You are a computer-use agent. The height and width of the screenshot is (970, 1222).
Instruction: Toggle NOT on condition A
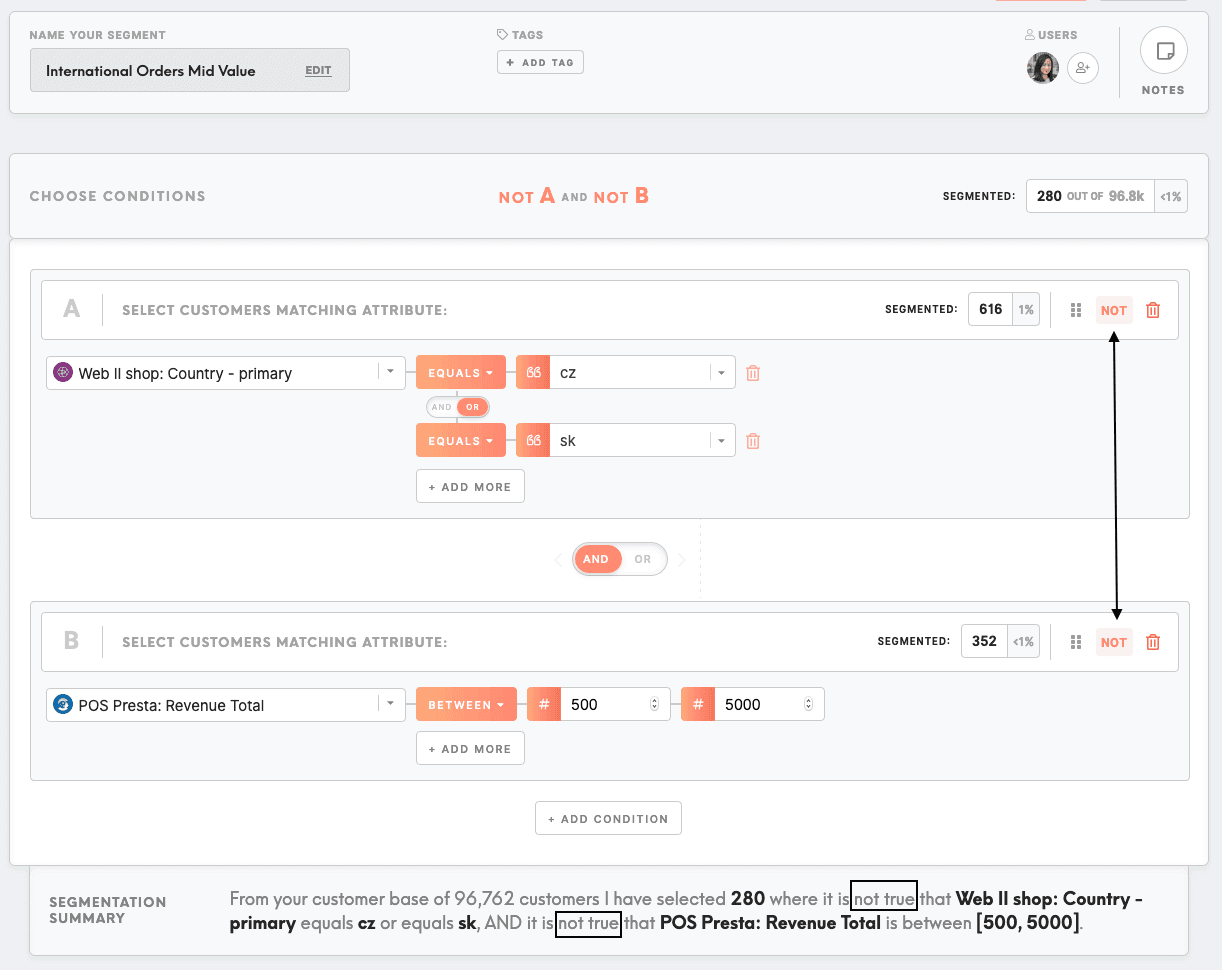[x=1113, y=310]
